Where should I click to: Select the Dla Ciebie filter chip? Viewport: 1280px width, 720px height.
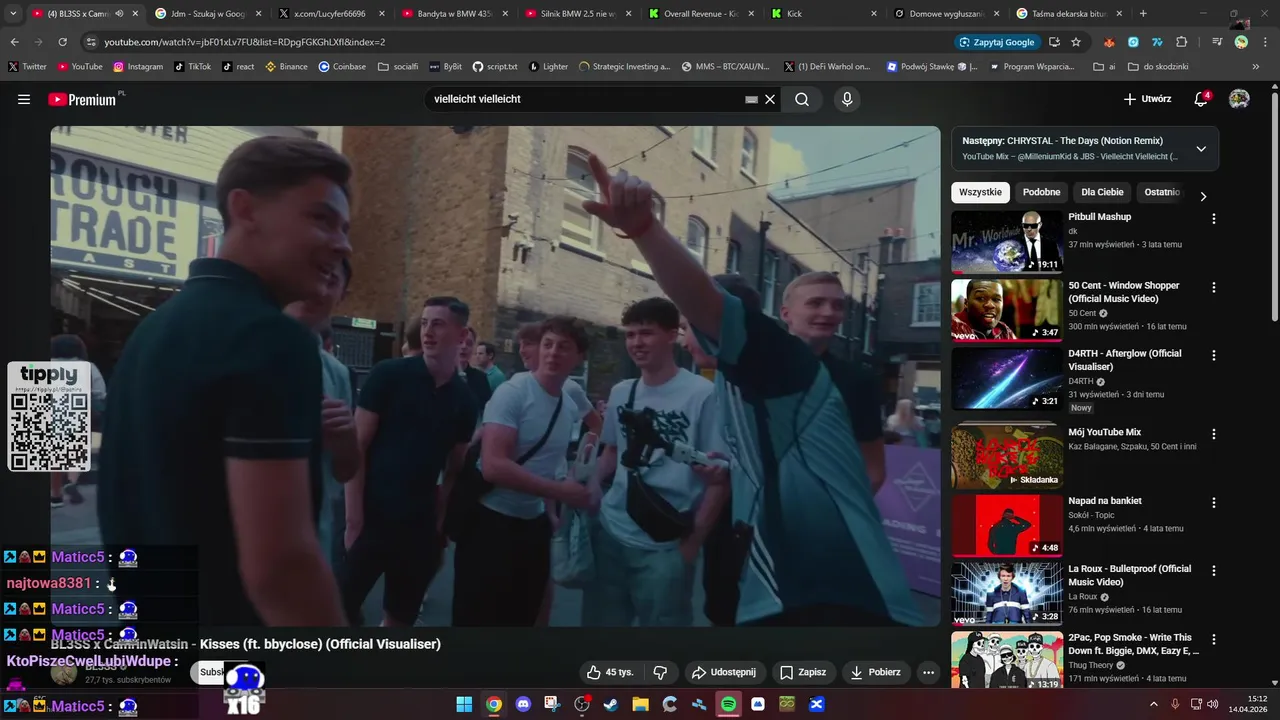[1102, 192]
